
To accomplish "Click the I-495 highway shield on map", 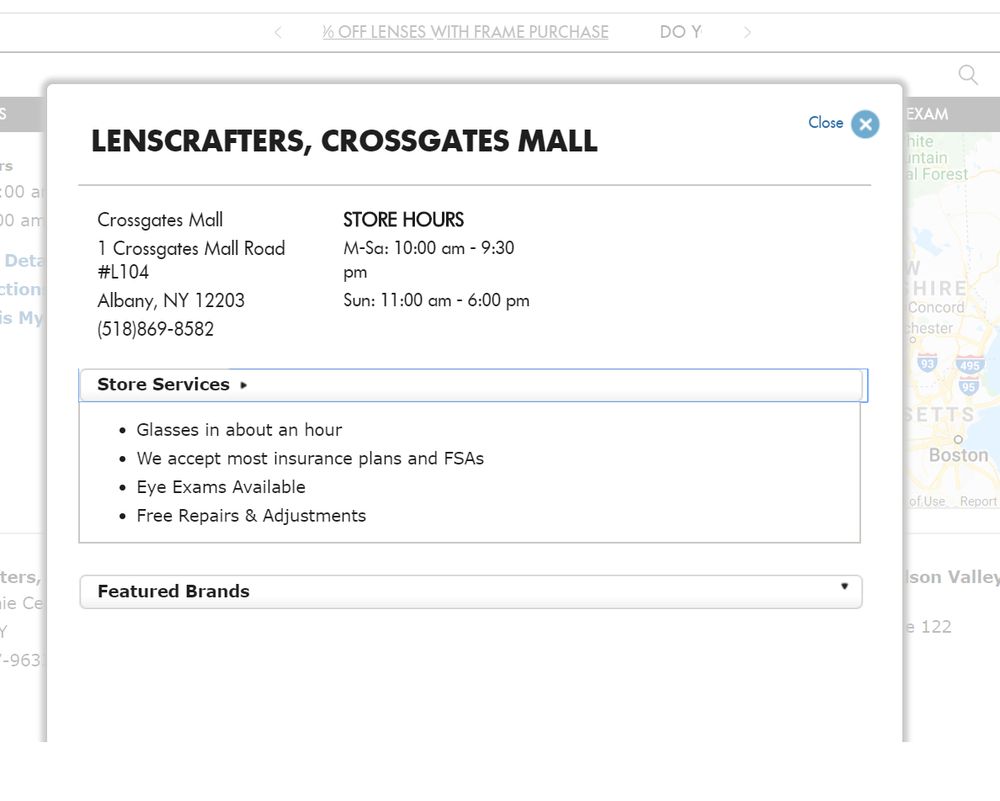I will tap(969, 365).
